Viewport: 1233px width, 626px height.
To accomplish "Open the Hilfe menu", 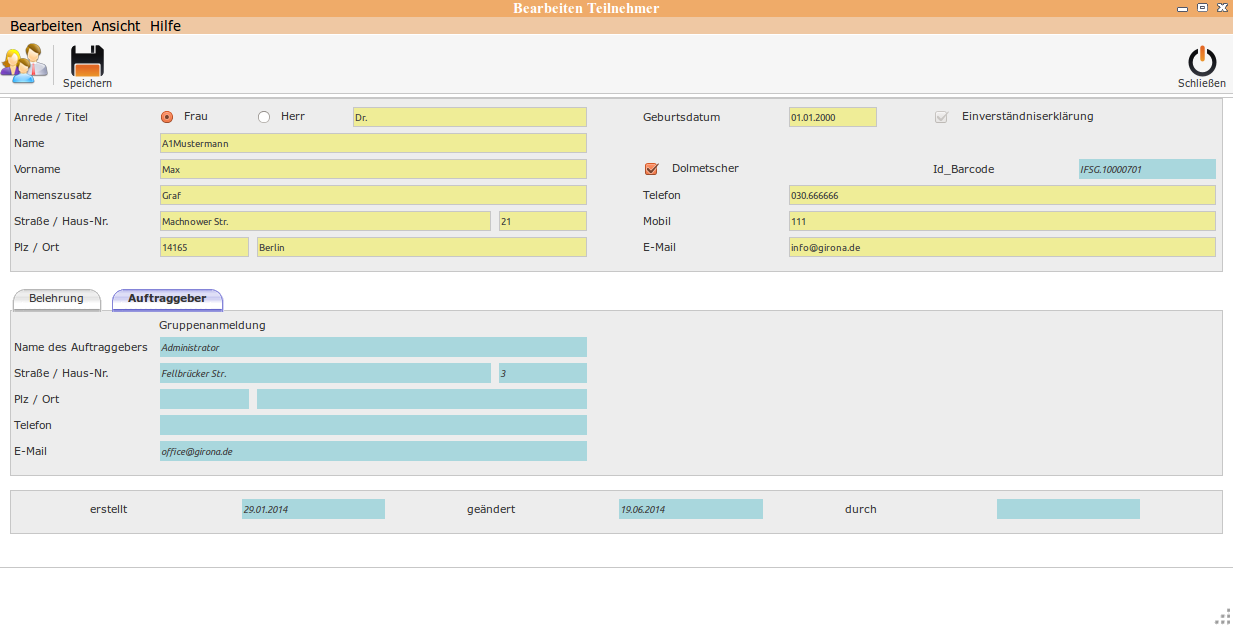I will point(165,26).
